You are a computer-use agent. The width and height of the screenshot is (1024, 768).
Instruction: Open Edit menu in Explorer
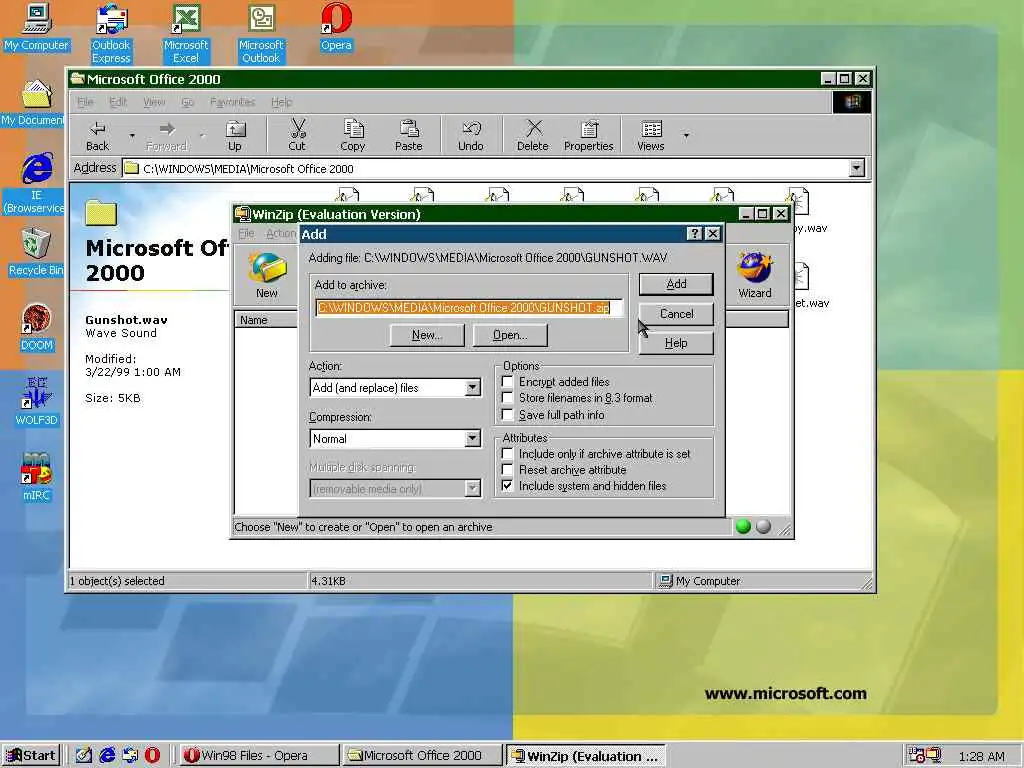pyautogui.click(x=118, y=102)
